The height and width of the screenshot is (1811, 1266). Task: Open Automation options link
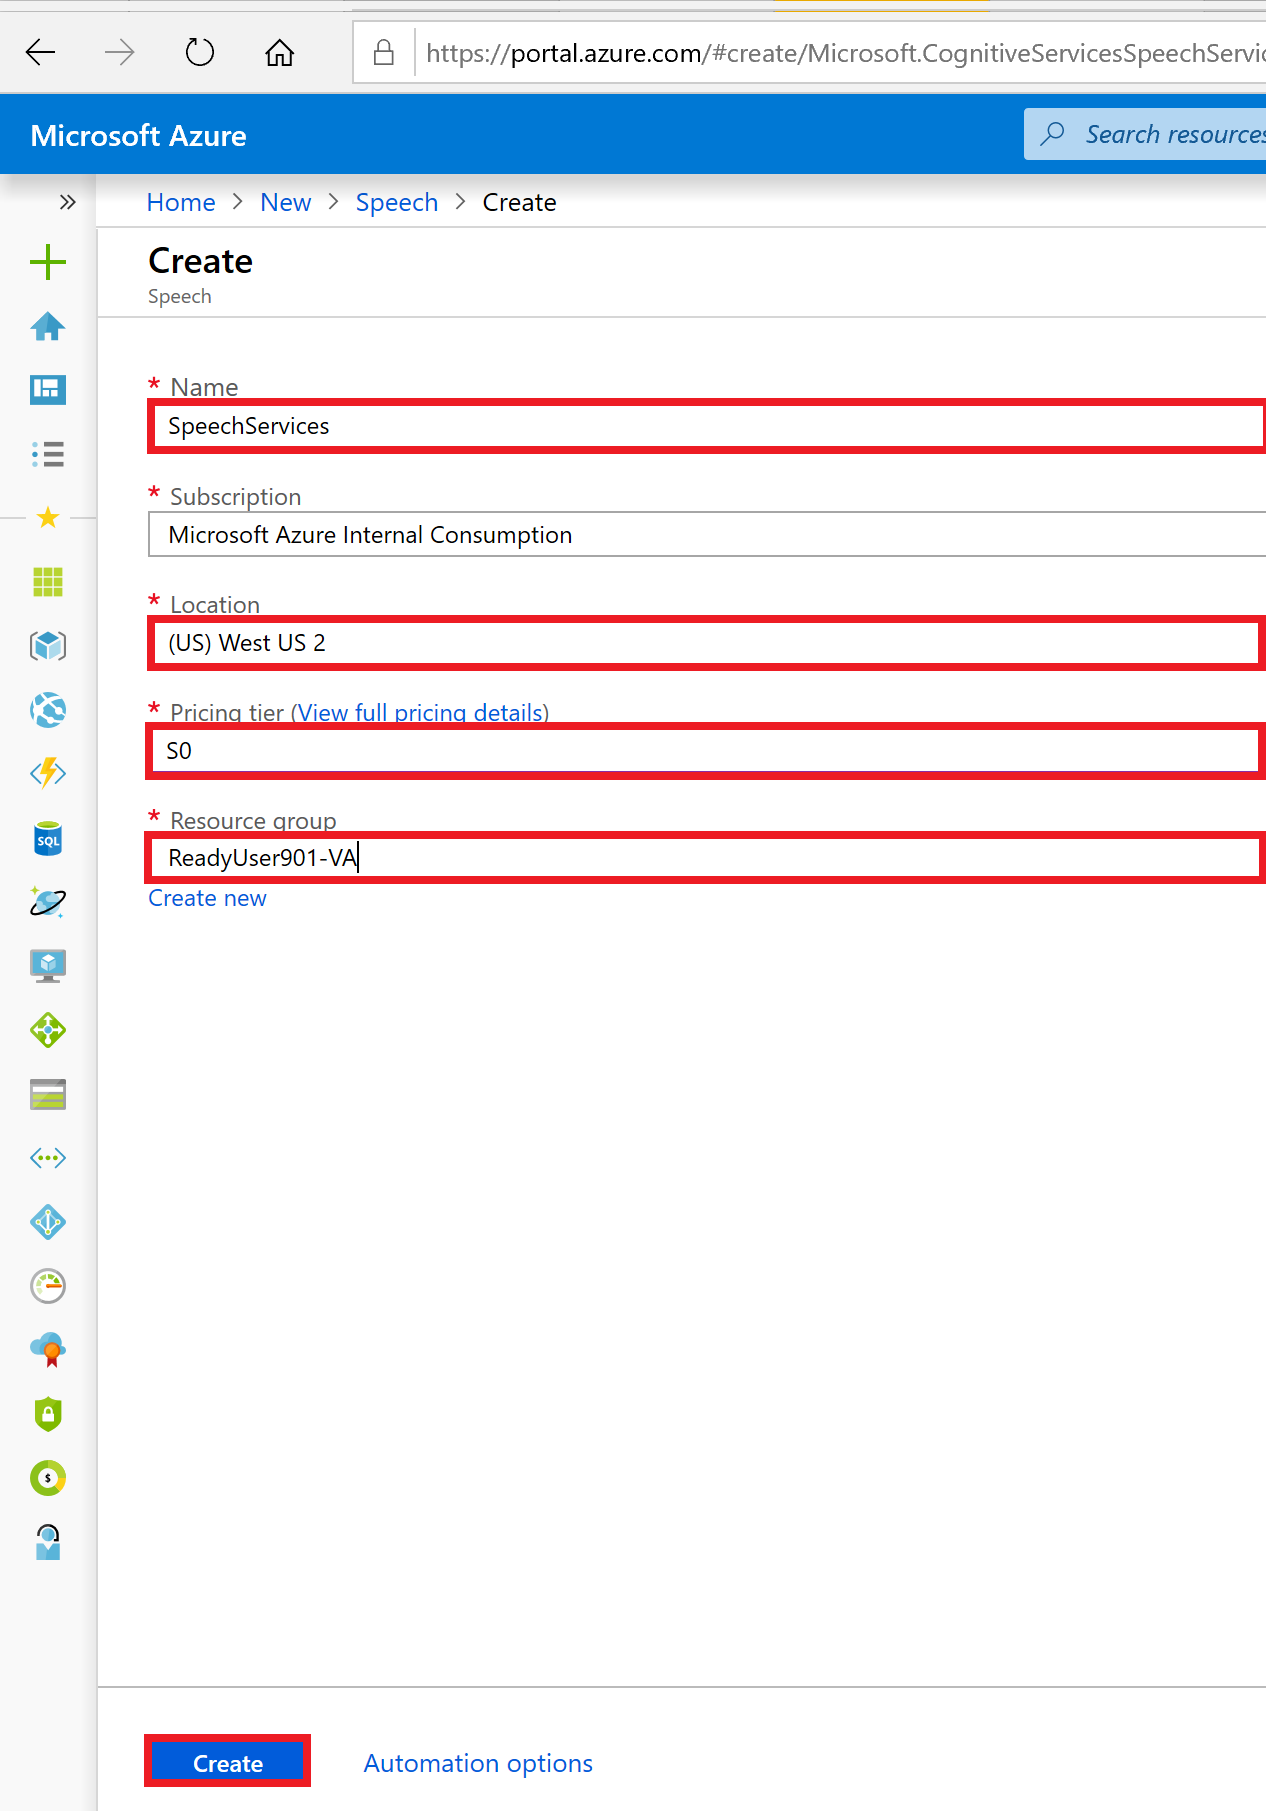click(x=478, y=1763)
